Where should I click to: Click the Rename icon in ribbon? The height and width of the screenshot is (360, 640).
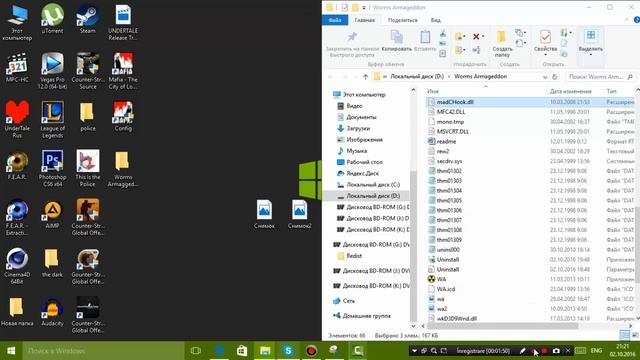tap(476, 50)
